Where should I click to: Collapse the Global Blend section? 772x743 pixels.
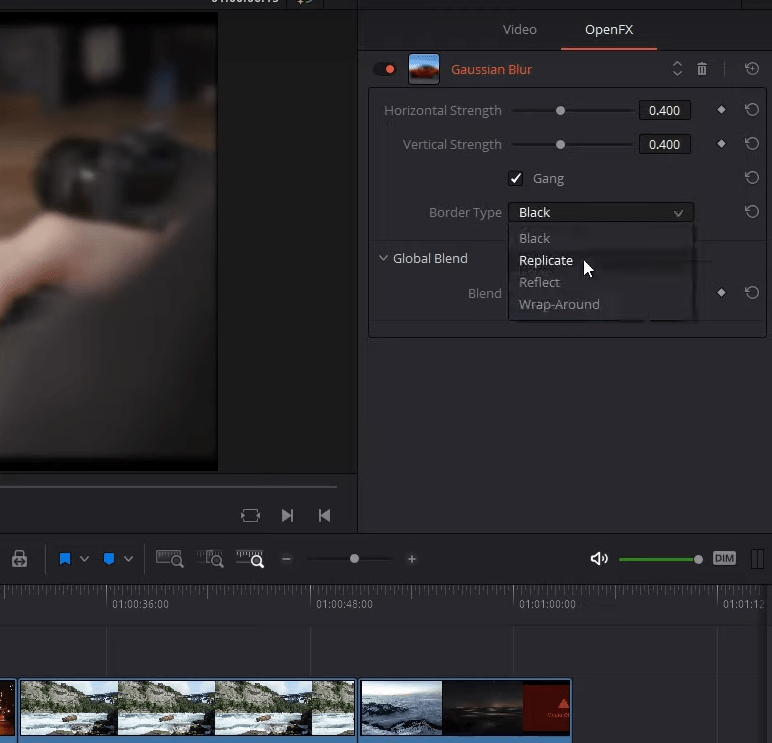[x=383, y=258]
